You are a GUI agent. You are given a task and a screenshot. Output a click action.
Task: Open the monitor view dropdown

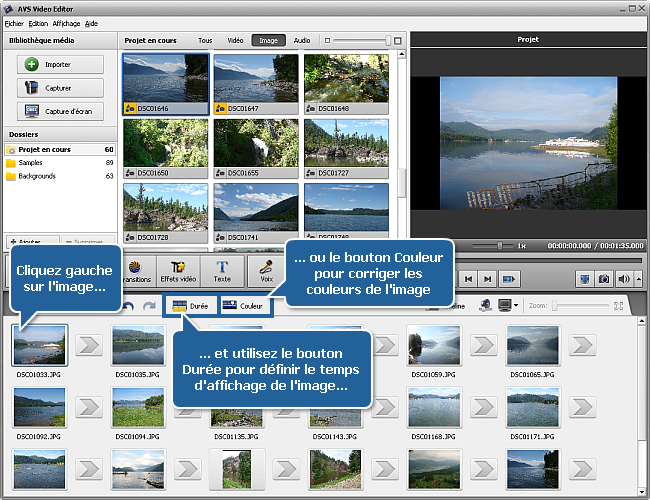coord(517,305)
